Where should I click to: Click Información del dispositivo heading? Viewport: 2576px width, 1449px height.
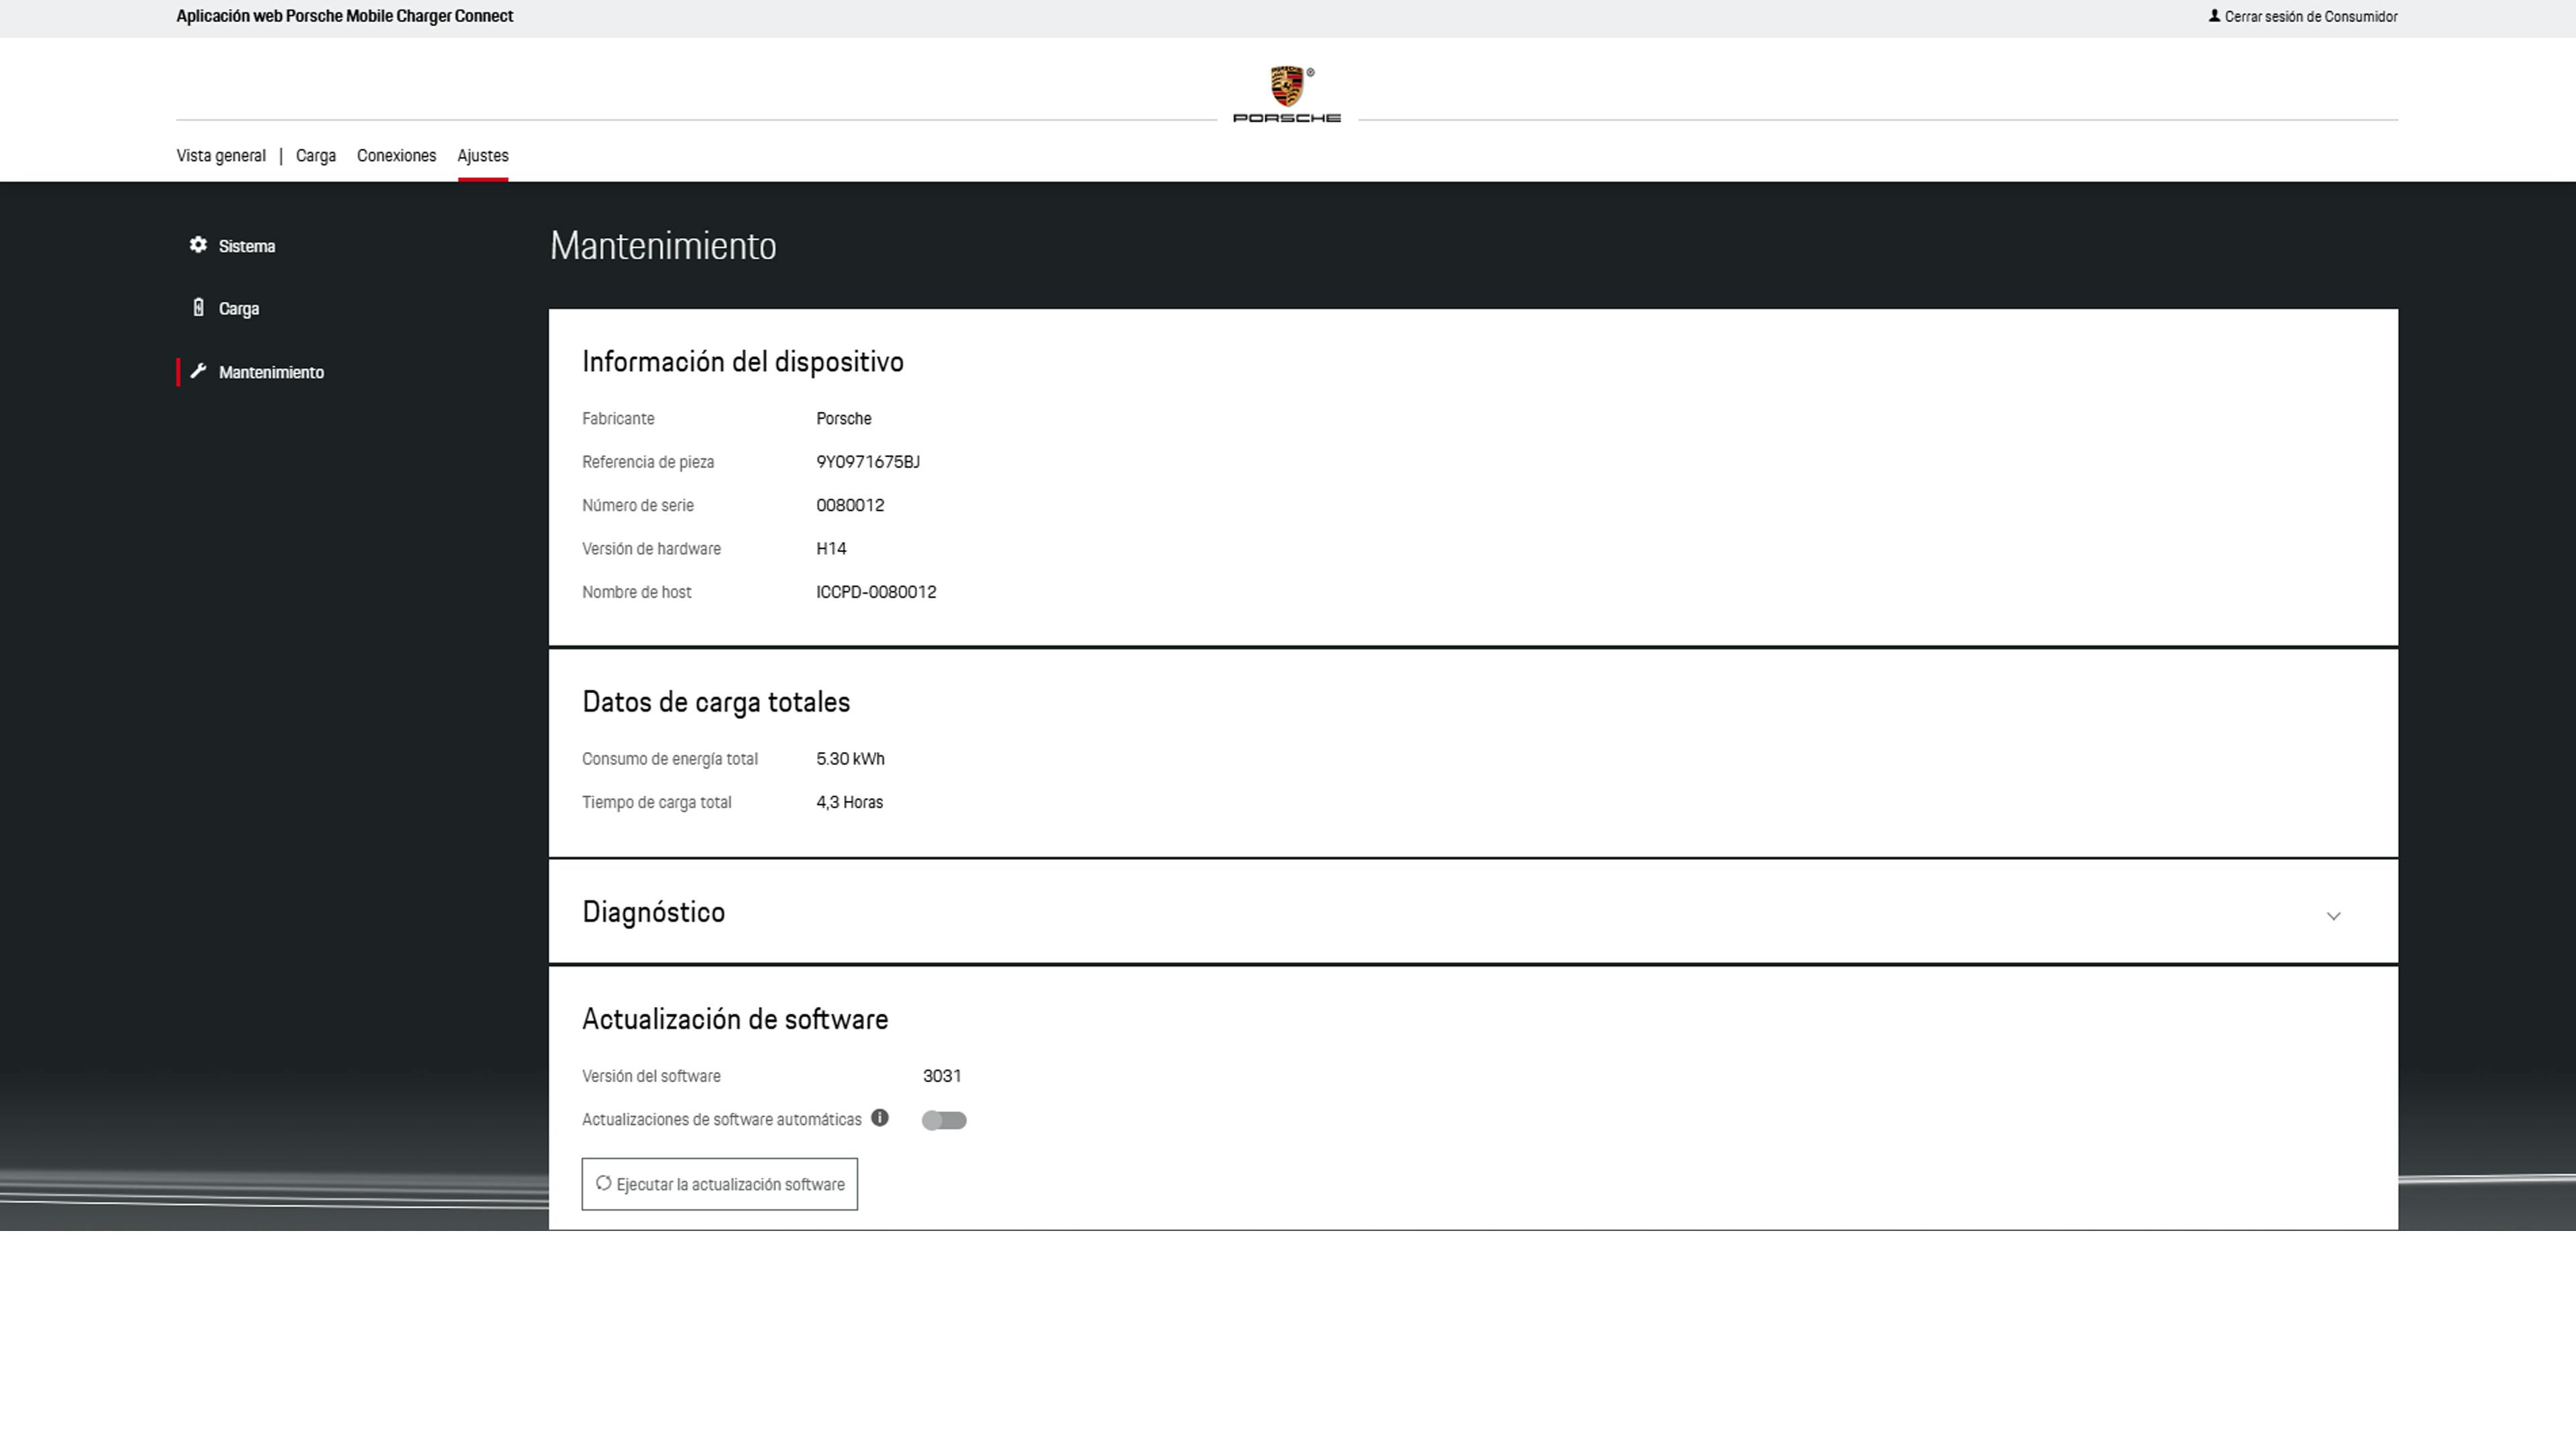point(743,362)
